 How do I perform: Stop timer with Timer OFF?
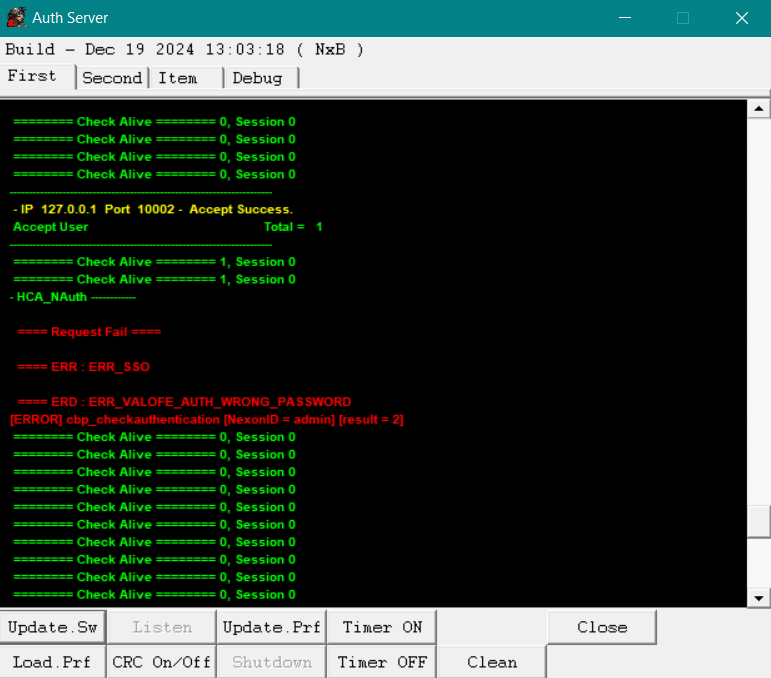coord(382,662)
